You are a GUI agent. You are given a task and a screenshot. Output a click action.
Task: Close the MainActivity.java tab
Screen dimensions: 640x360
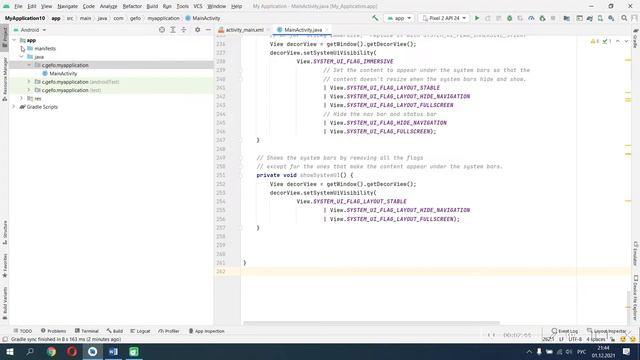[327, 30]
